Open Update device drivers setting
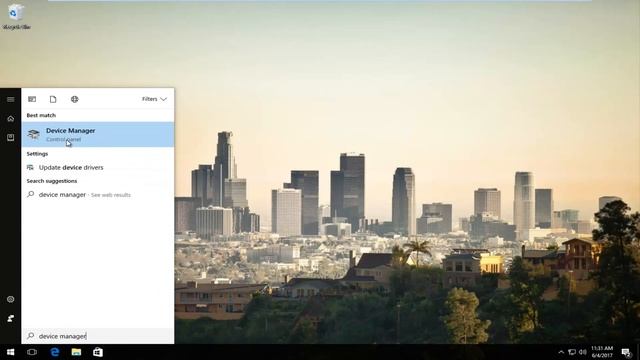The height and width of the screenshot is (360, 640). (x=98, y=167)
